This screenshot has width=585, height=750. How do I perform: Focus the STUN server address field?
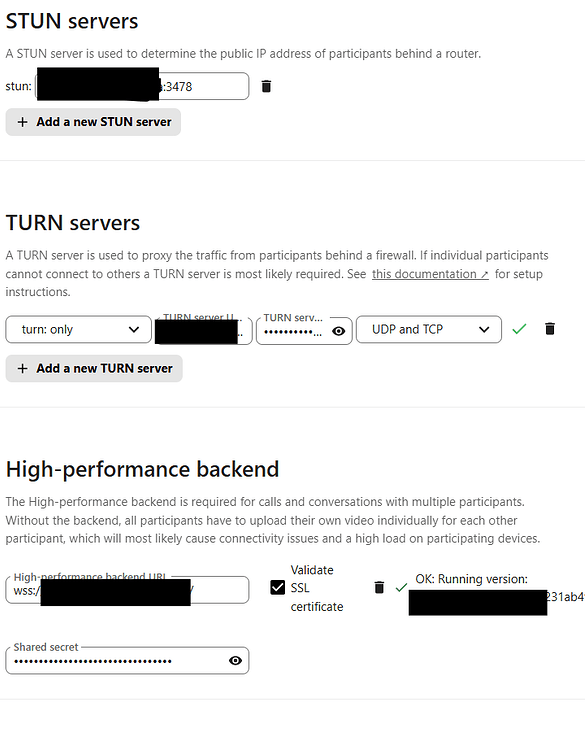click(142, 86)
